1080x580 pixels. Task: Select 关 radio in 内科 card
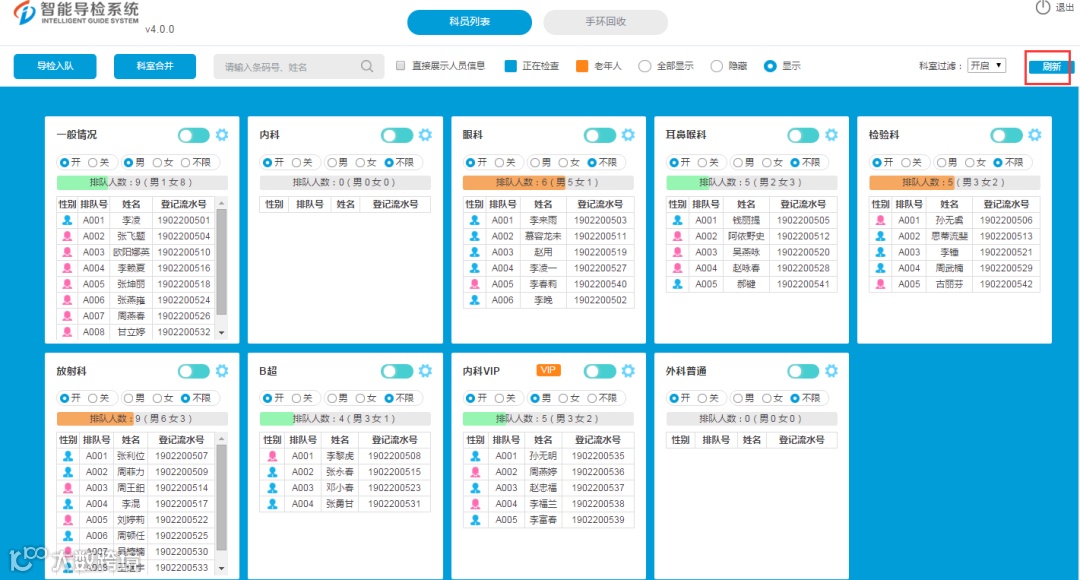coord(296,163)
